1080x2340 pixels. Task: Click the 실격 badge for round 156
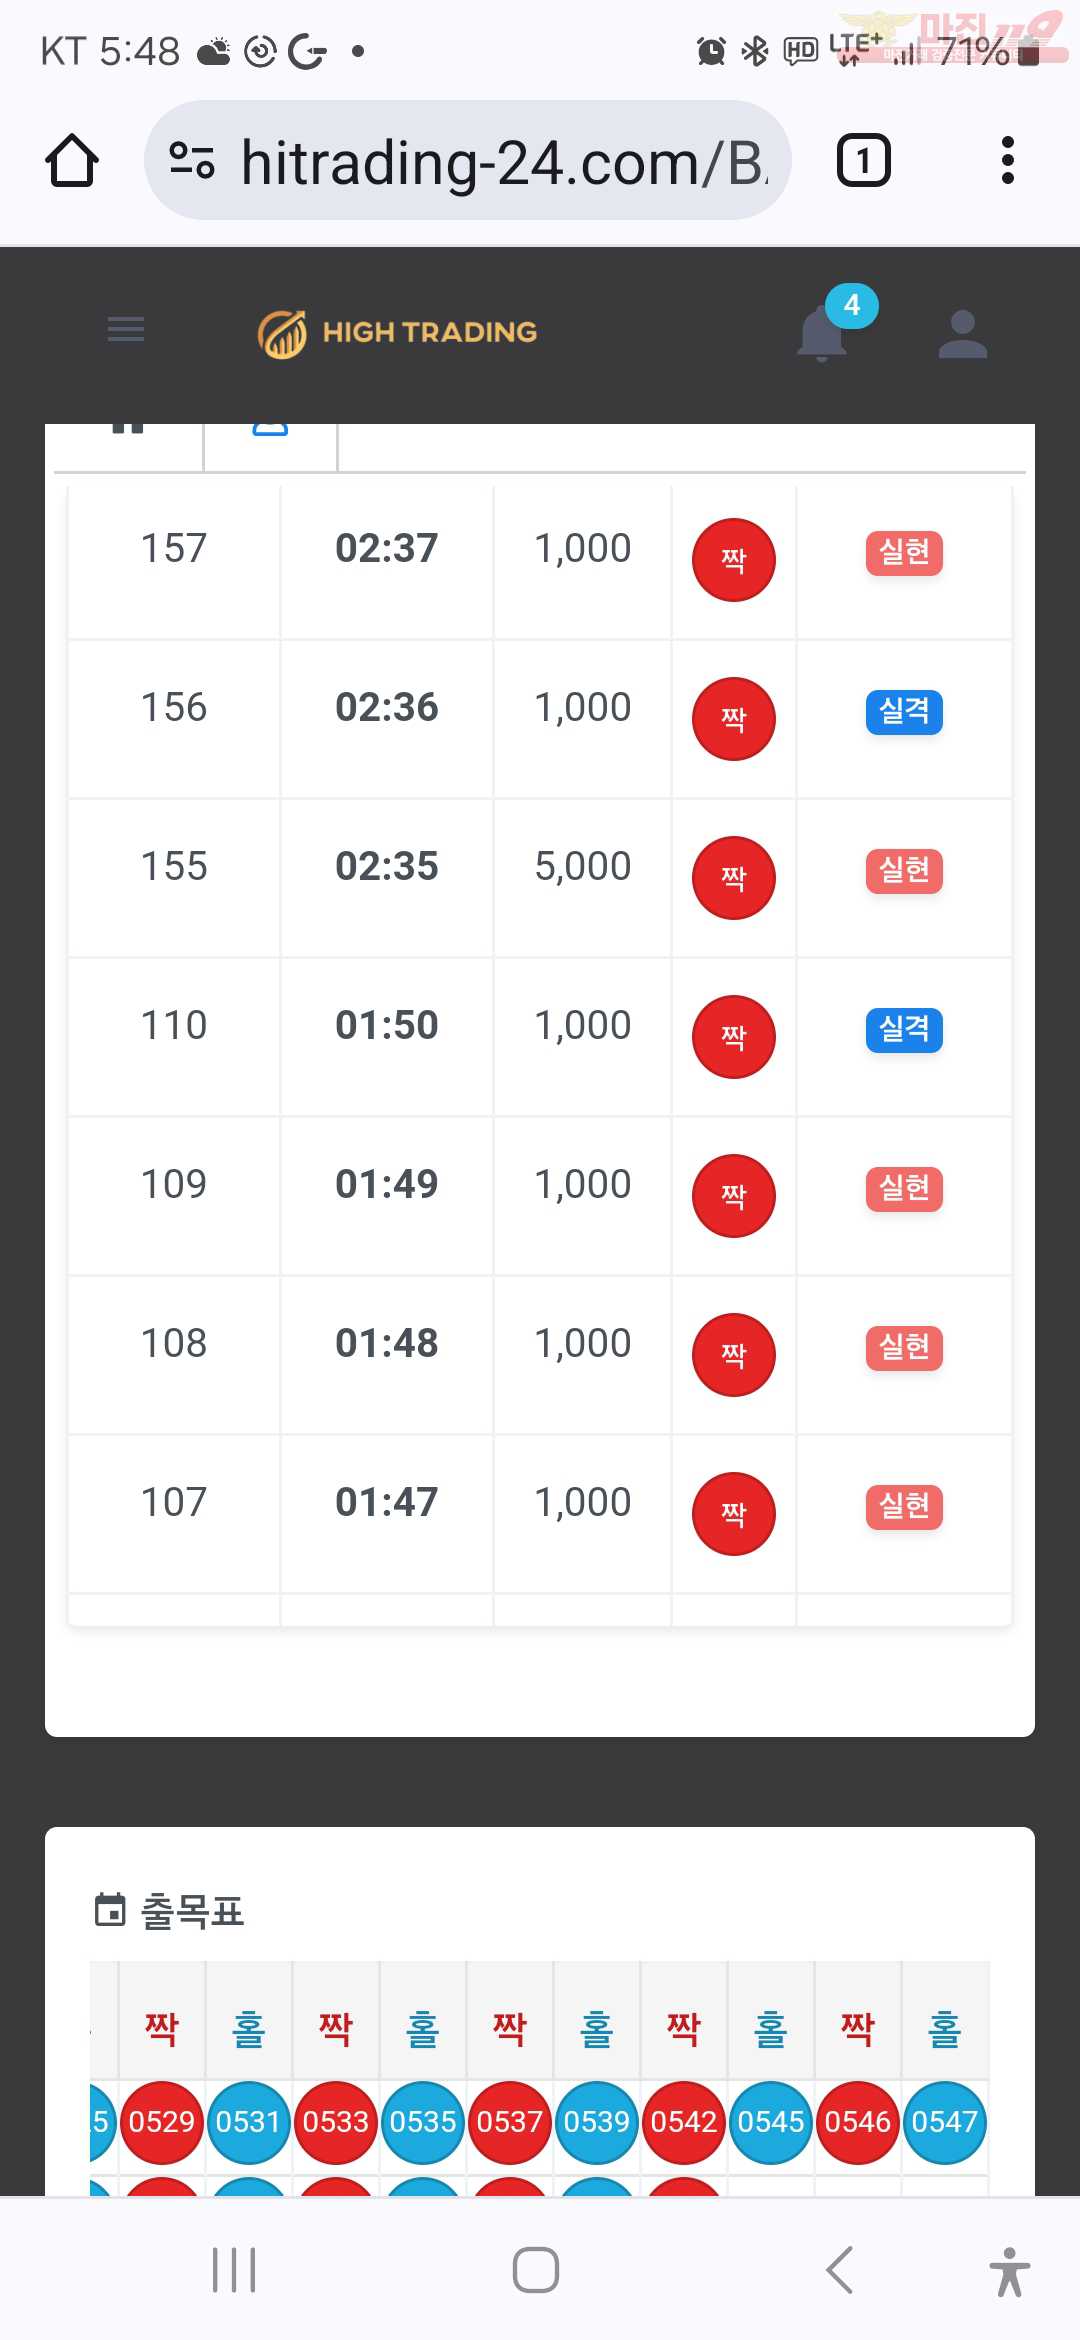(904, 712)
